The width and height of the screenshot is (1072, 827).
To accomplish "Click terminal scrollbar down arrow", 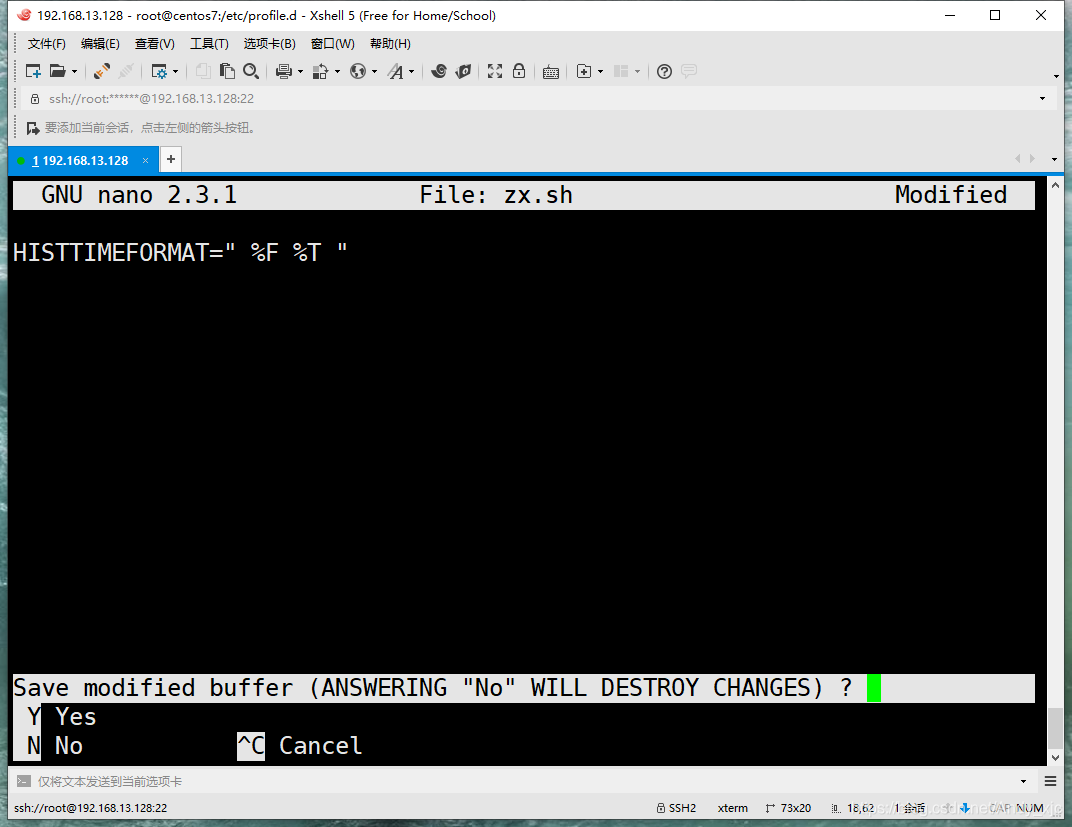I will coord(1056,757).
